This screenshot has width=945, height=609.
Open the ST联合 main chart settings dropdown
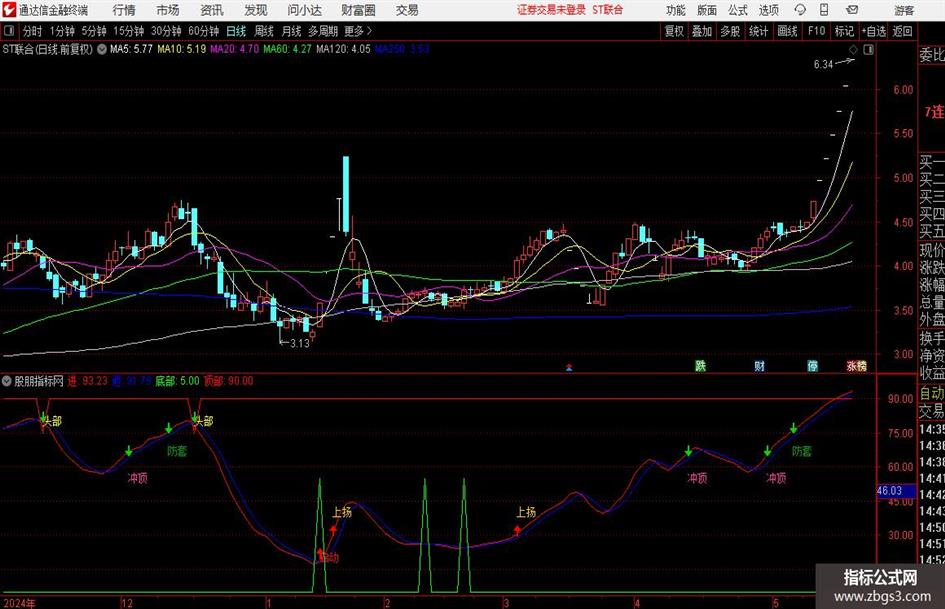102,49
